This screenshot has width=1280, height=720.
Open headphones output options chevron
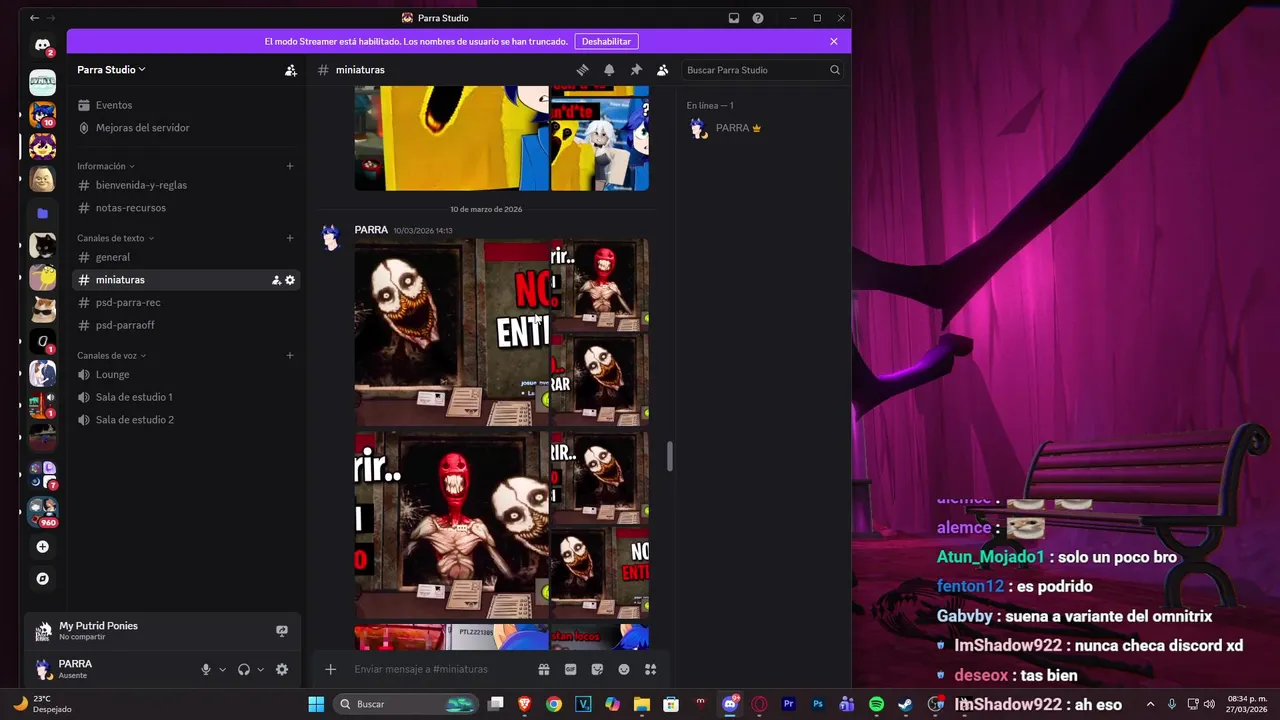[x=260, y=669]
